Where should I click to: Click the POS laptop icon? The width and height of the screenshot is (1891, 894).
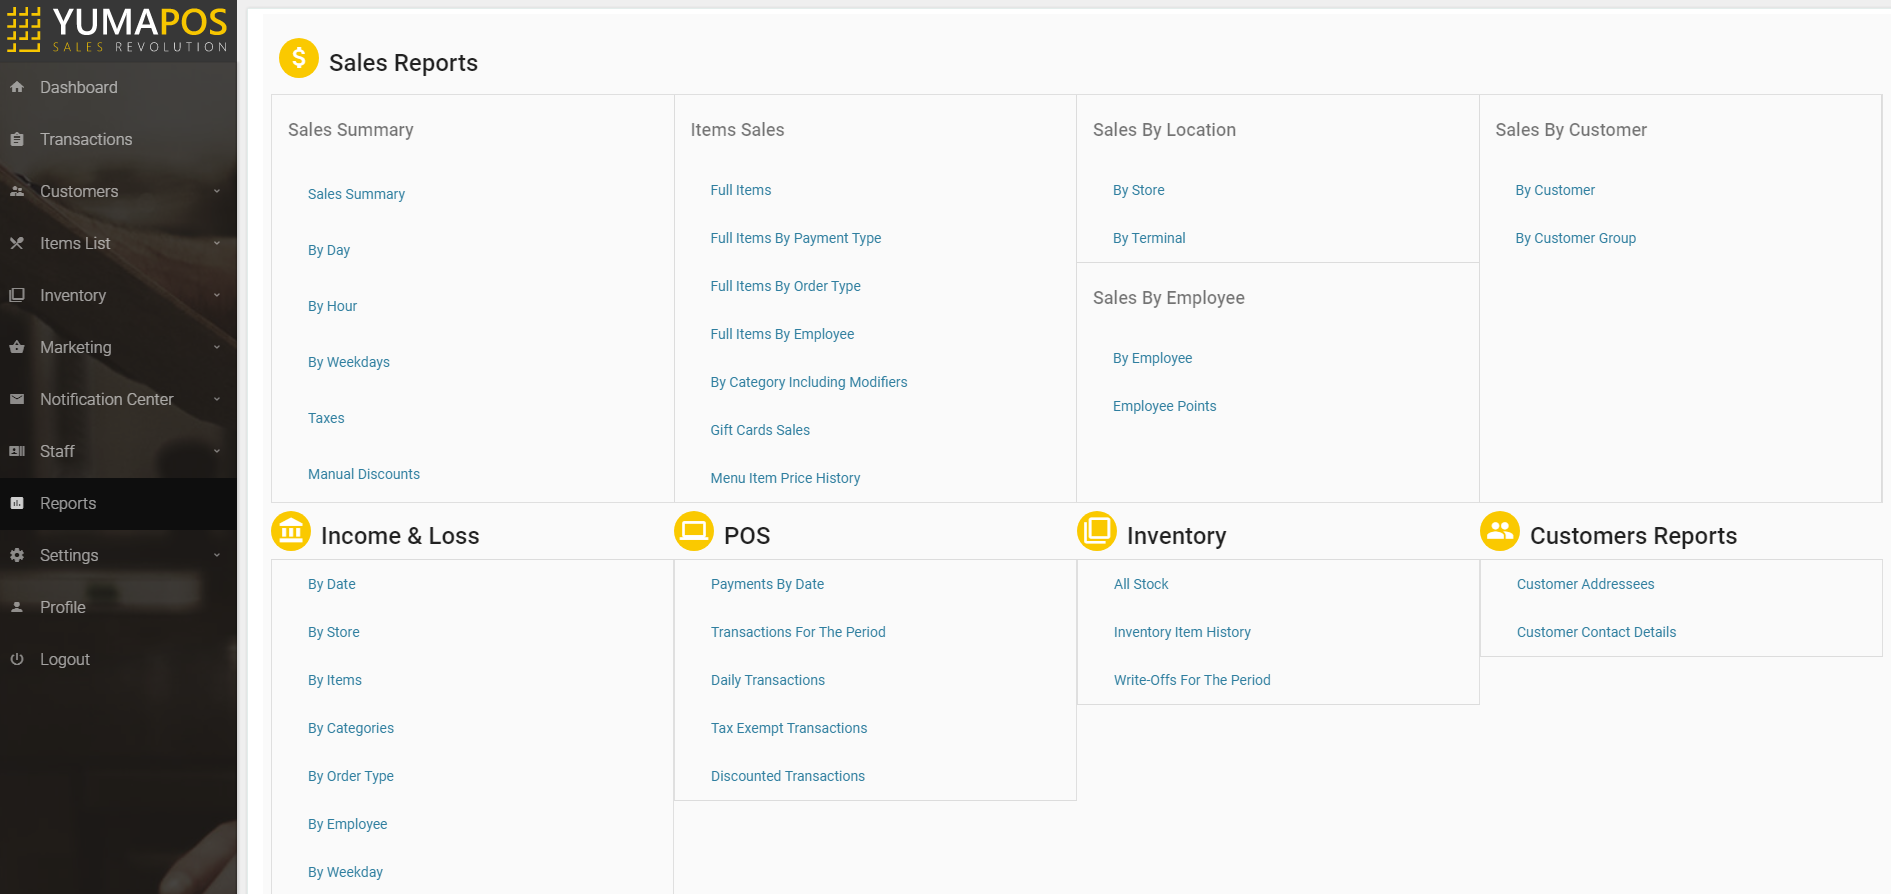coord(694,531)
